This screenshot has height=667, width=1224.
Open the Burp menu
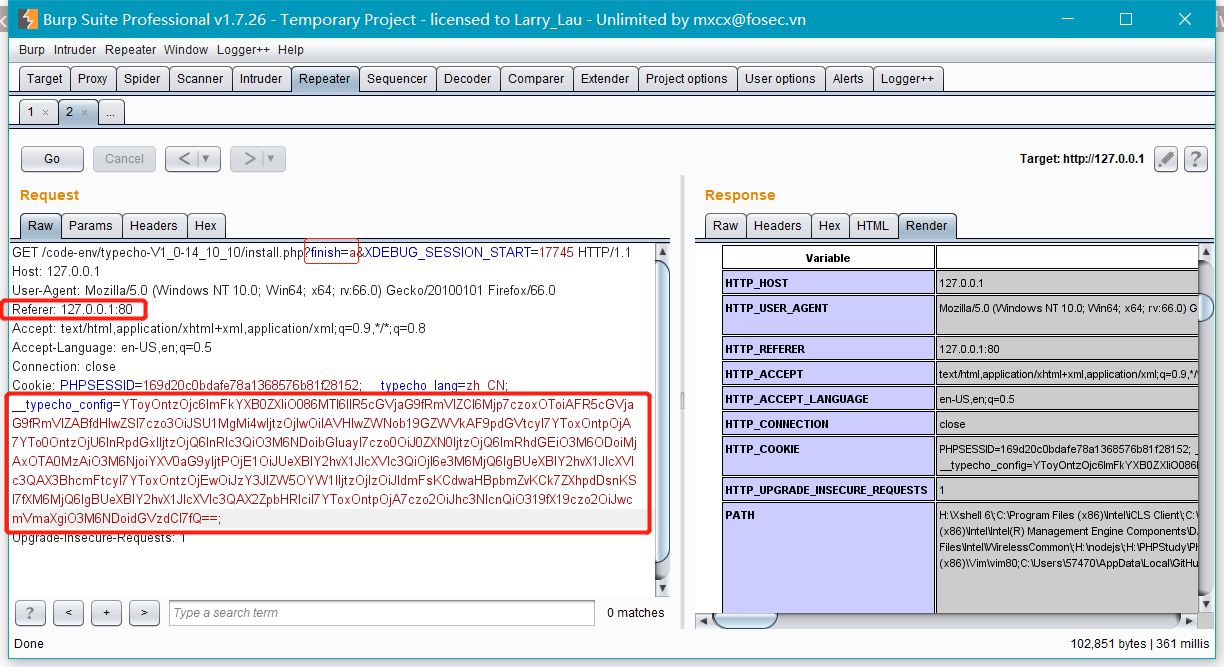pos(32,49)
